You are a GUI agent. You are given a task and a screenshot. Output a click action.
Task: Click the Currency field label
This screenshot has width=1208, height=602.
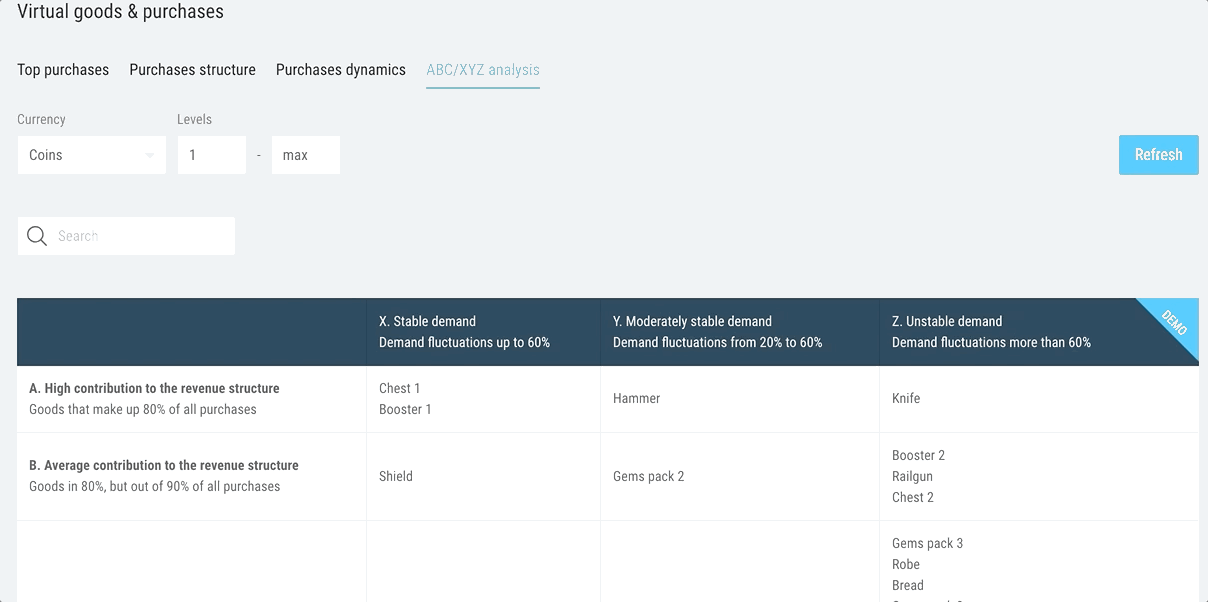41,119
